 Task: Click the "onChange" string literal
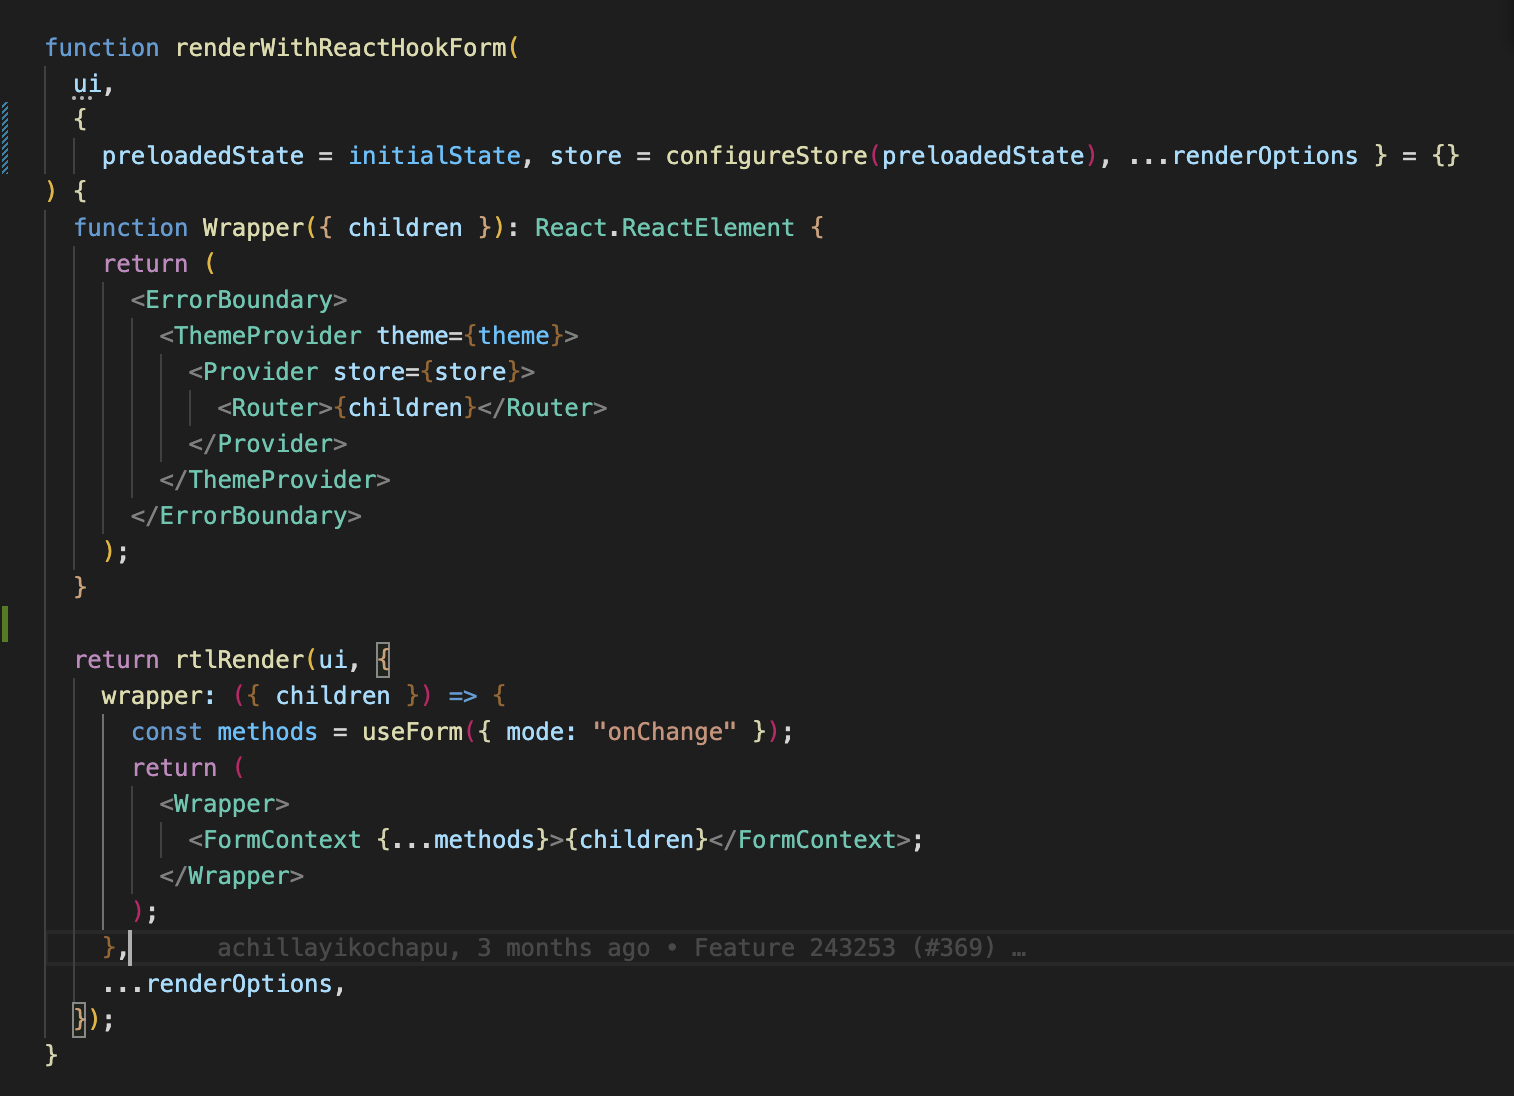click(x=665, y=732)
